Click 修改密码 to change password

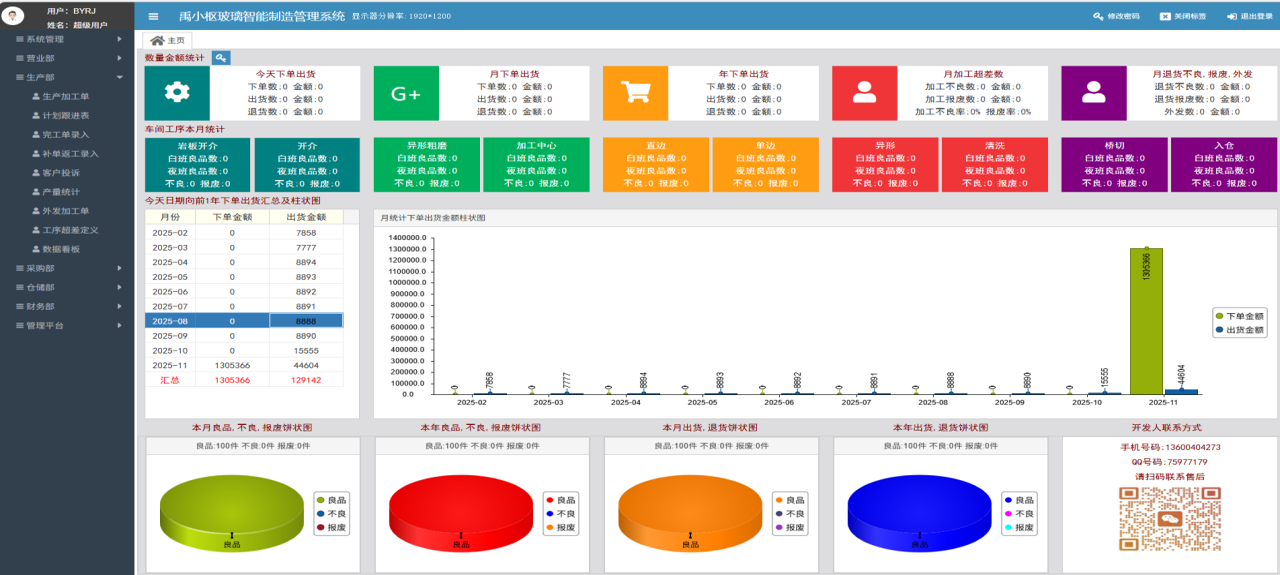point(1117,16)
